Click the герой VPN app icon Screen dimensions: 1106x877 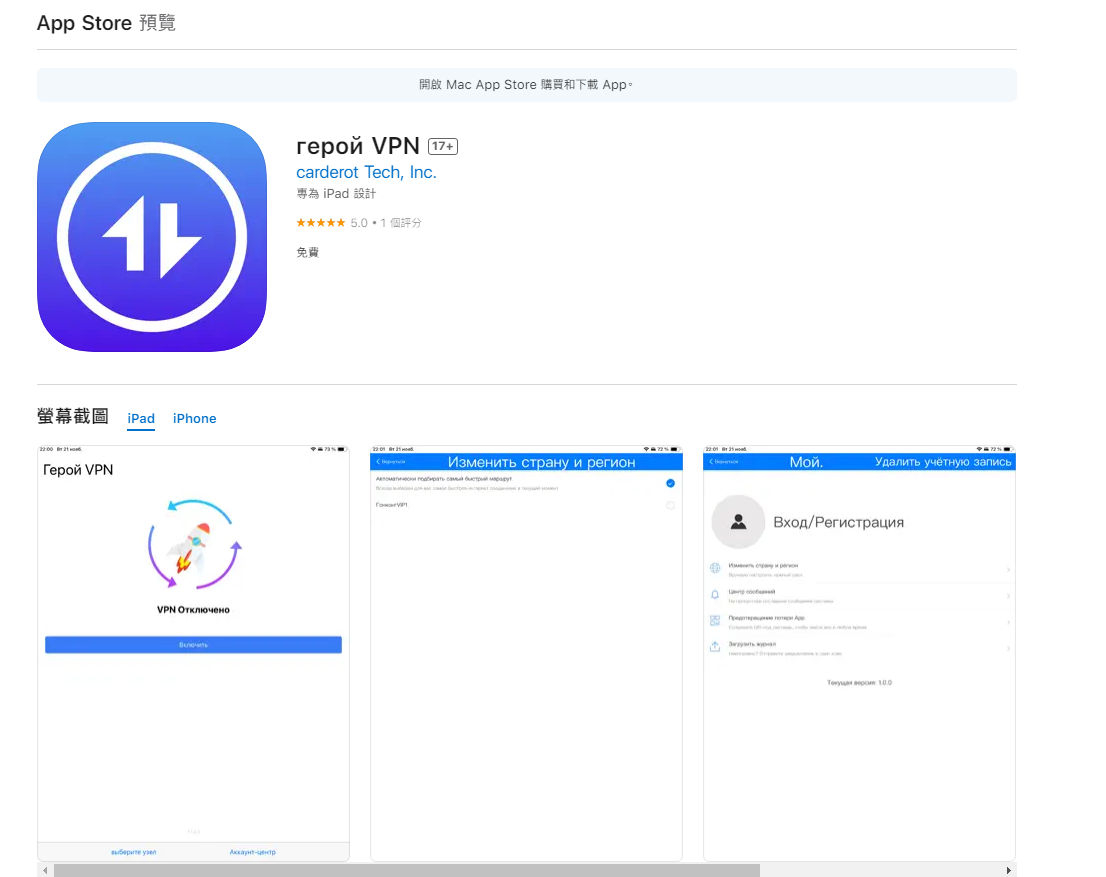pos(152,237)
